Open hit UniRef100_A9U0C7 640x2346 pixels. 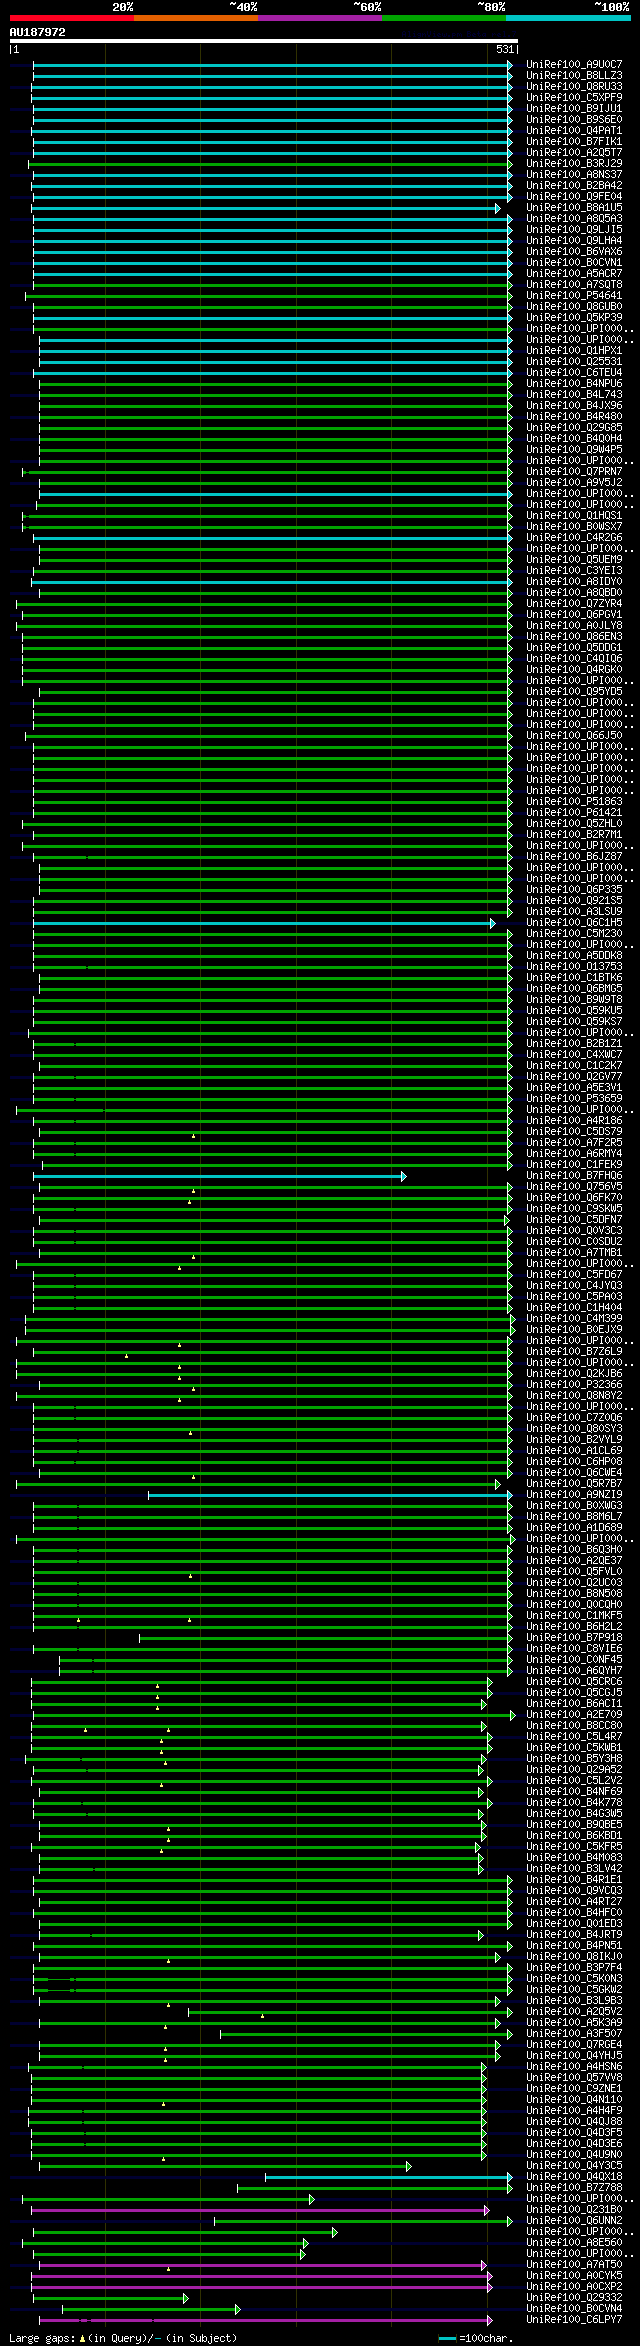click(x=574, y=65)
